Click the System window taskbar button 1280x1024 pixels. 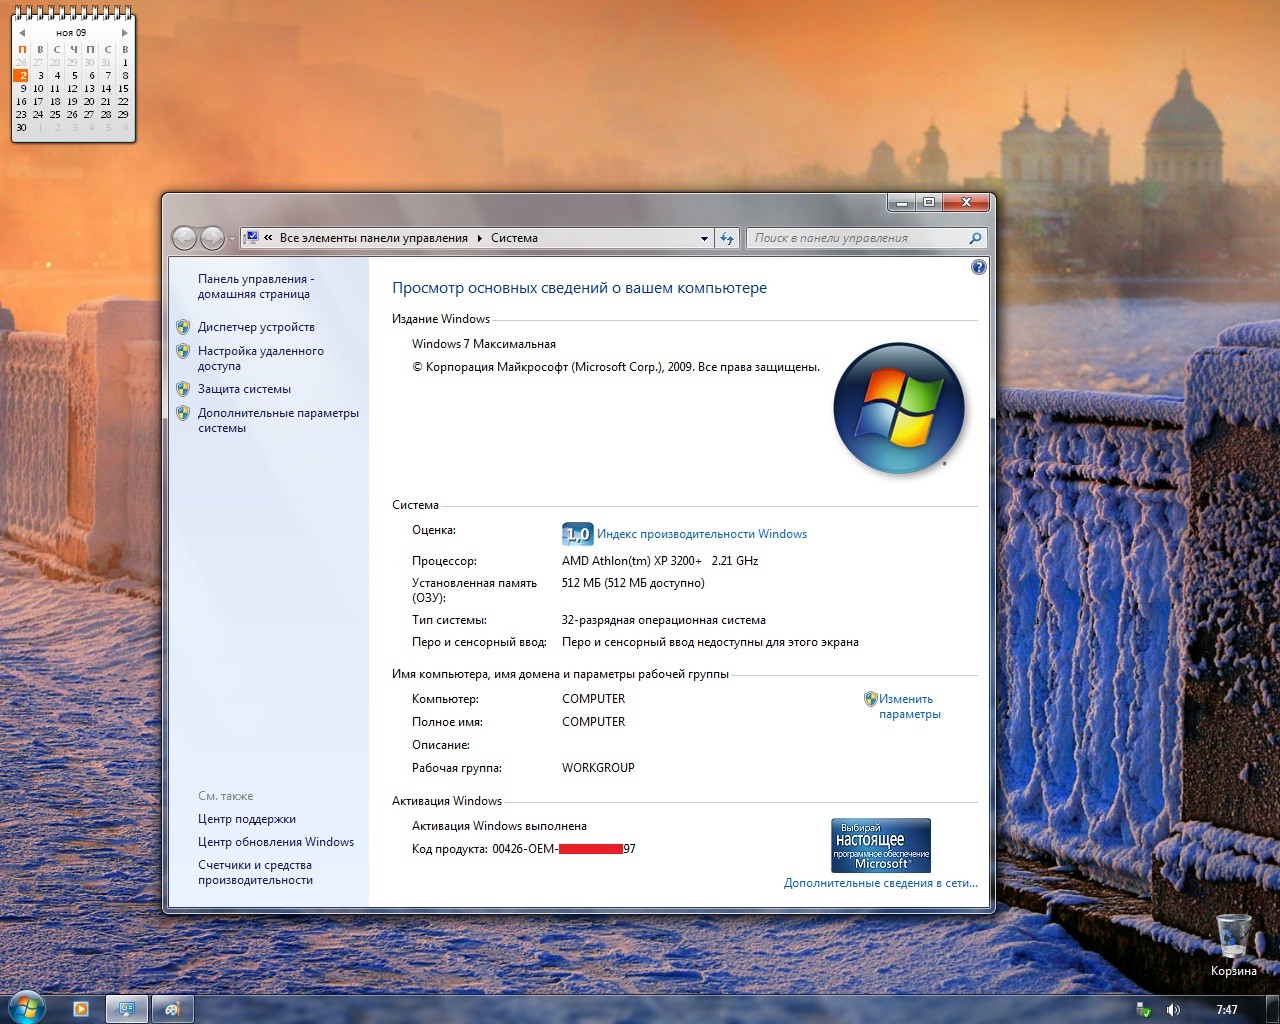tap(127, 1009)
